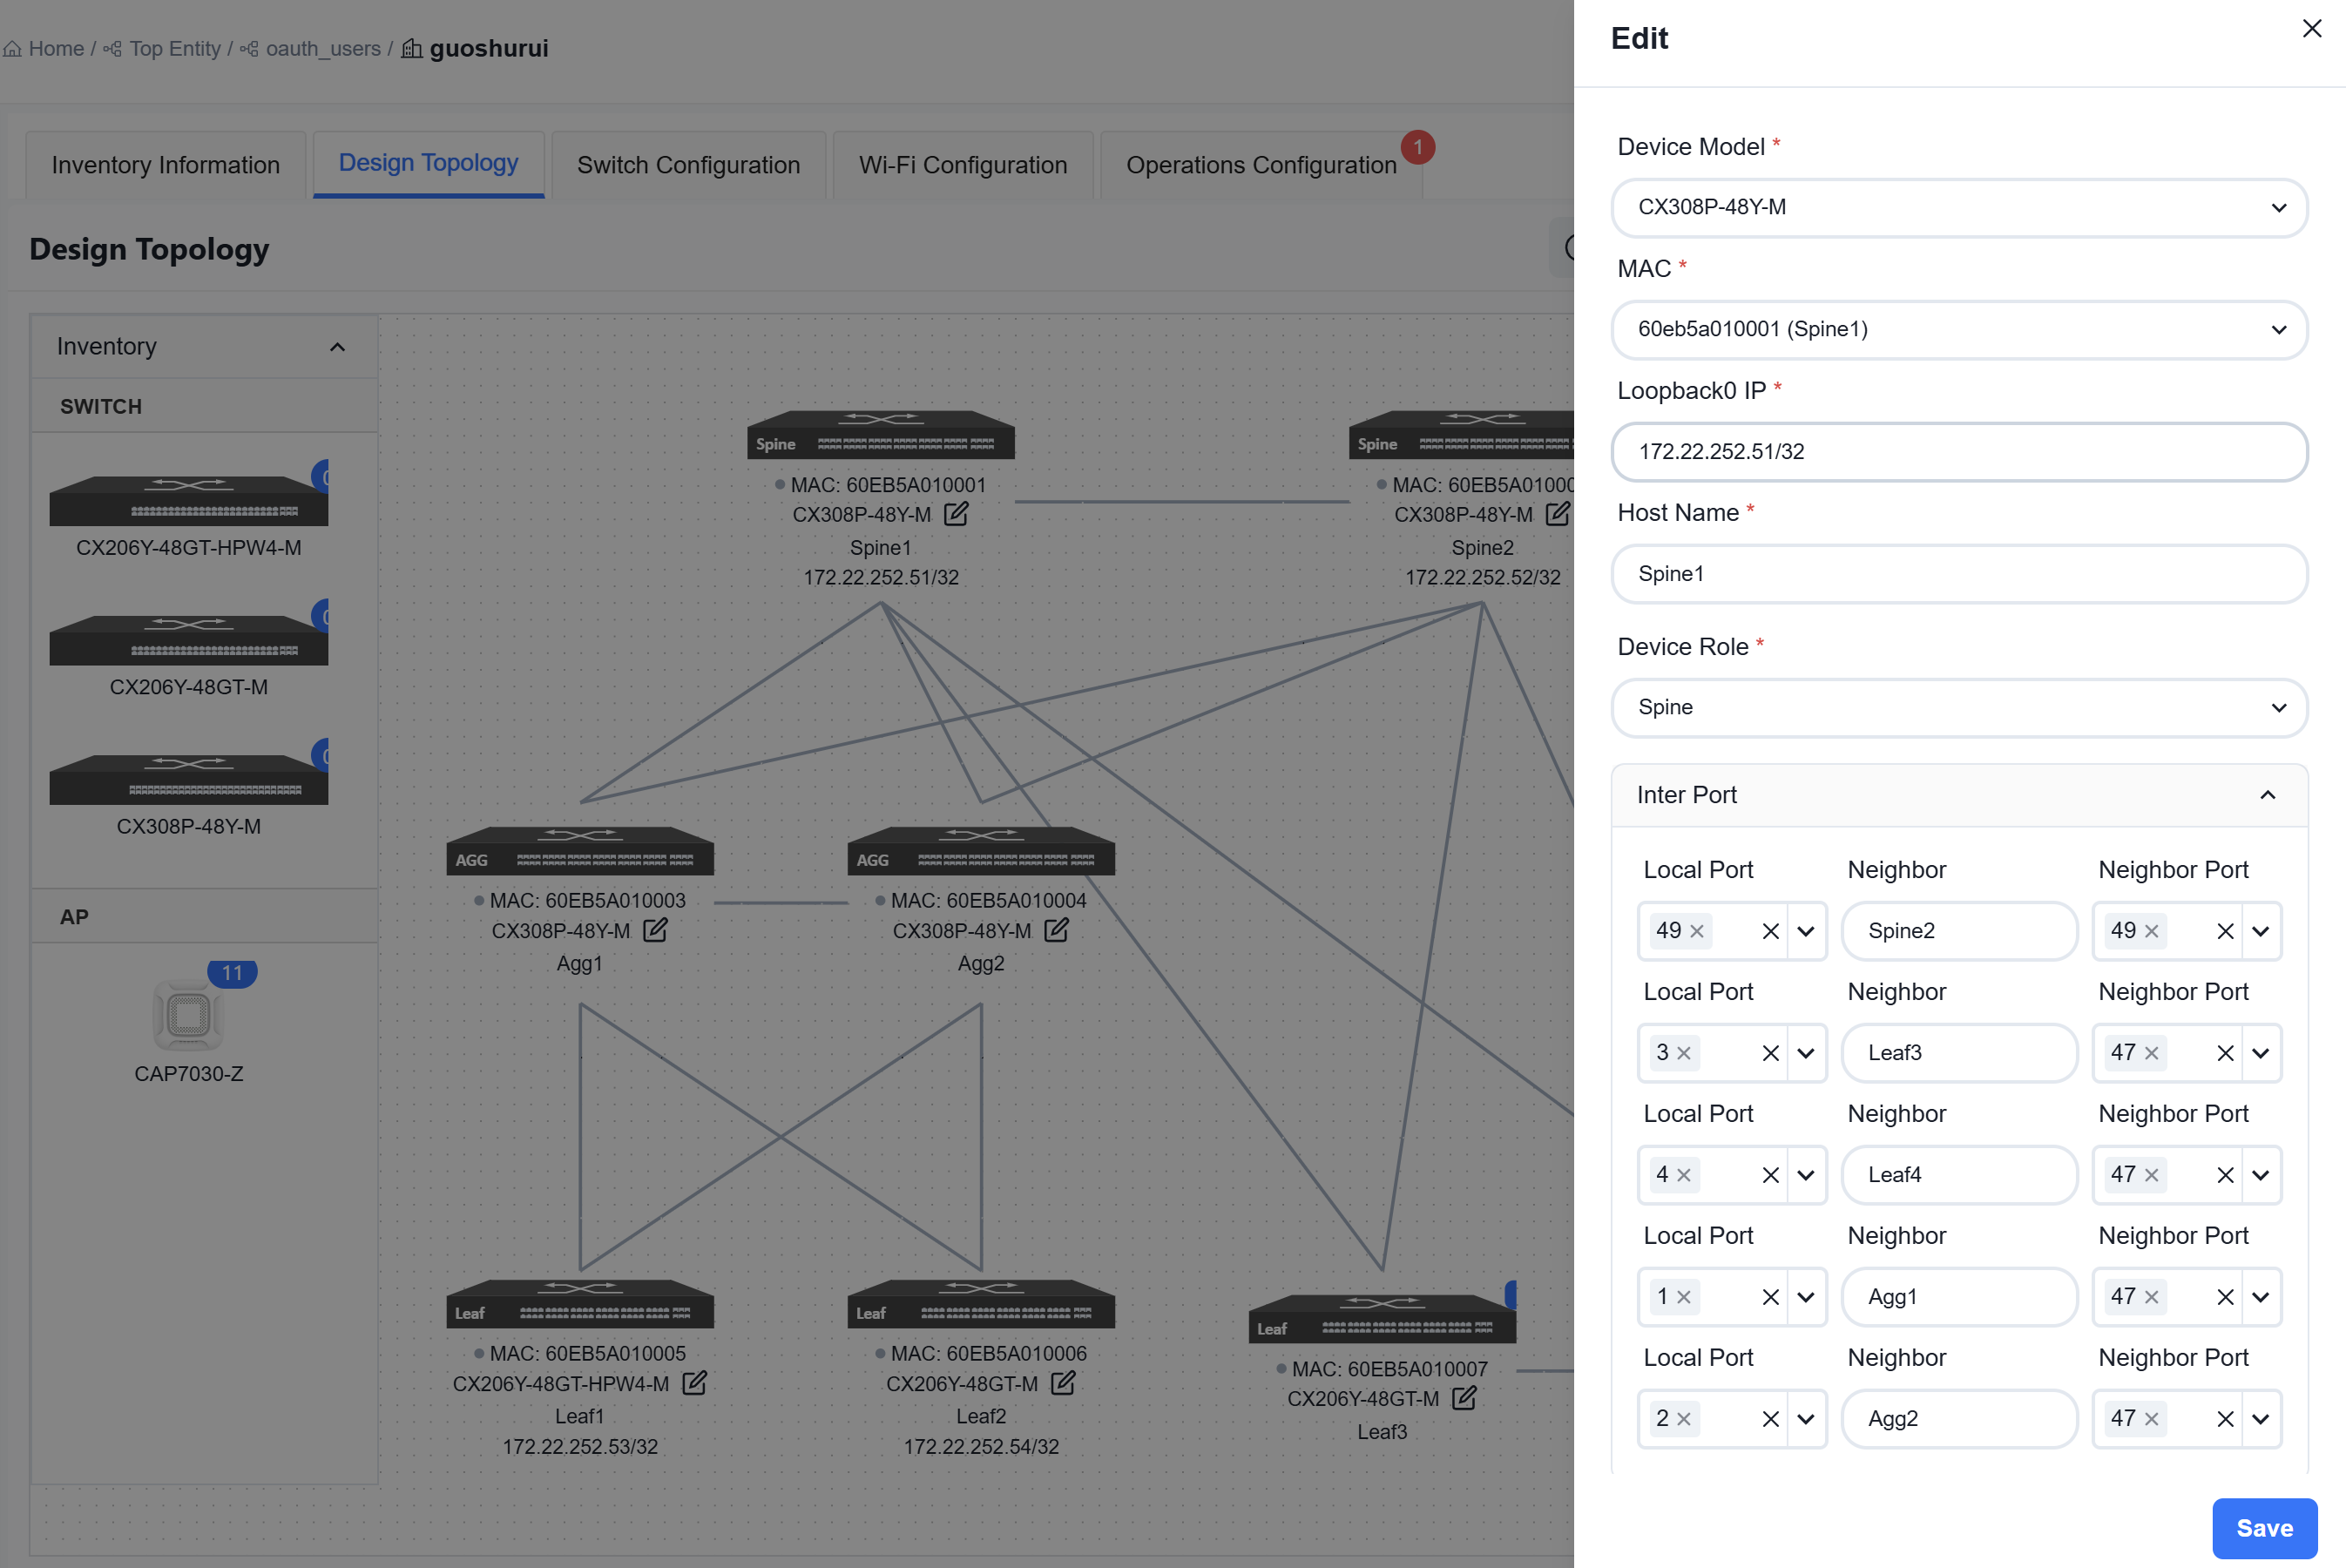The width and height of the screenshot is (2346, 1568).
Task: Remove neighbor port tag 47 for Agg1
Action: coord(2151,1298)
